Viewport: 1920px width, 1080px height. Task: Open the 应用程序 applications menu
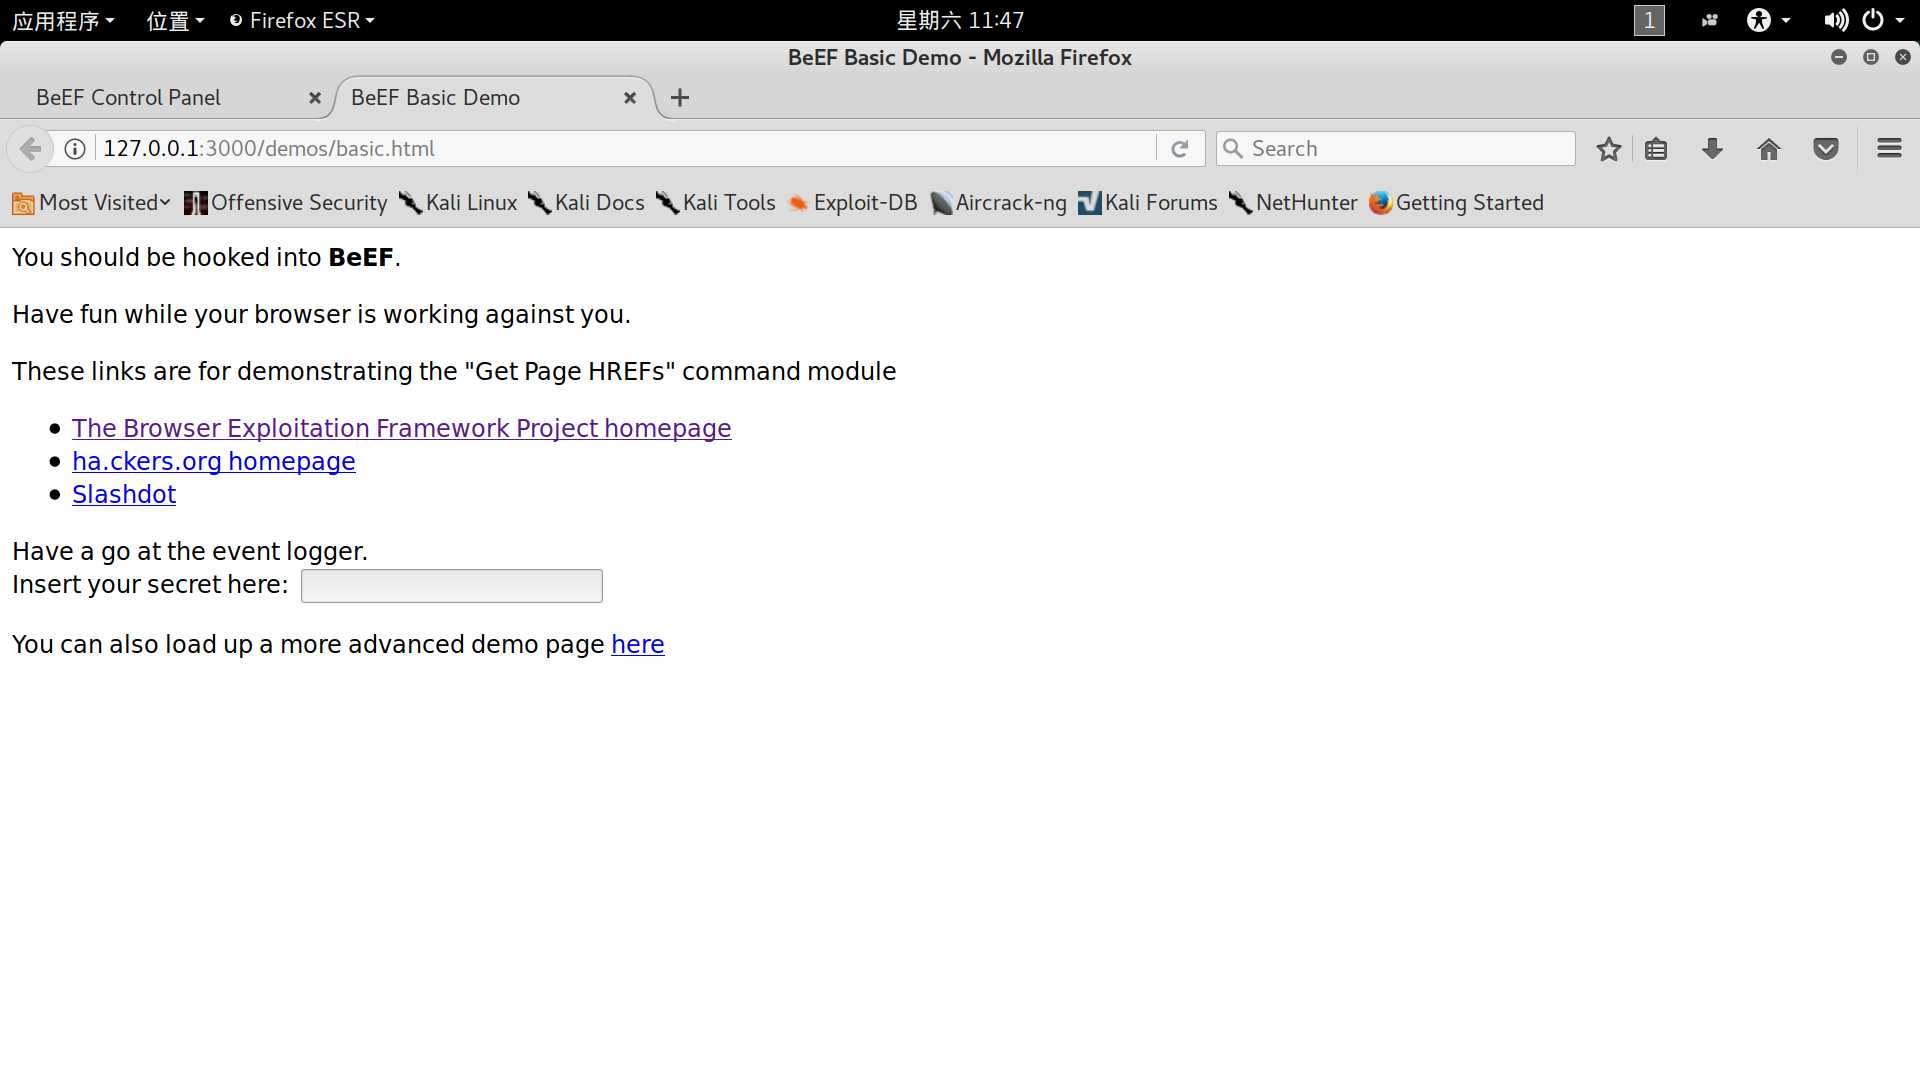point(63,20)
